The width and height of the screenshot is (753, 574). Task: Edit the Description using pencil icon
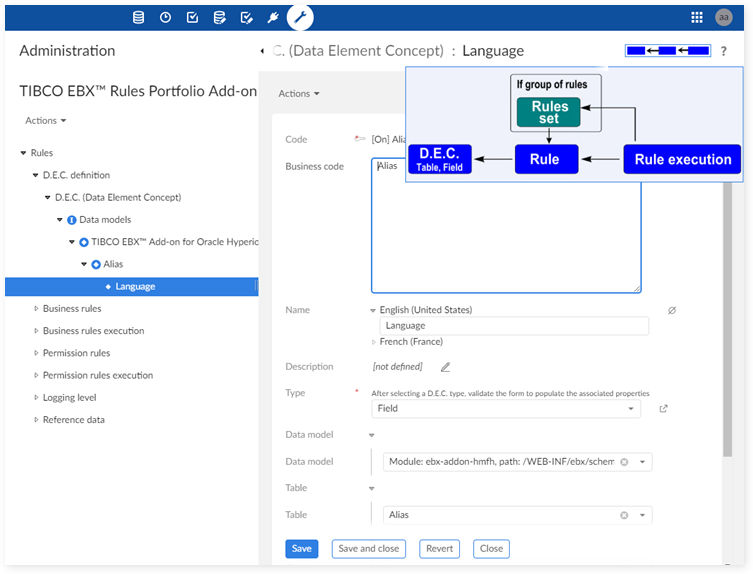coord(446,367)
